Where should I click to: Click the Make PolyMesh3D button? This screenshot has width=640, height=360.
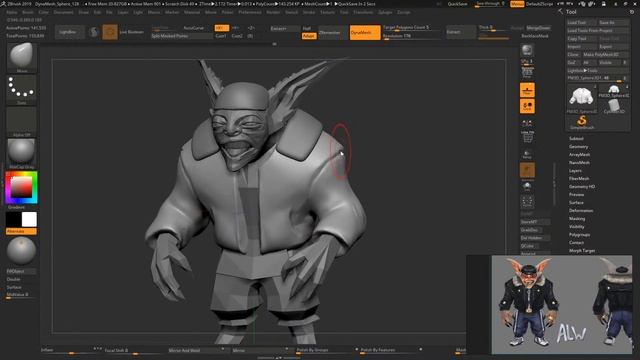coord(605,54)
